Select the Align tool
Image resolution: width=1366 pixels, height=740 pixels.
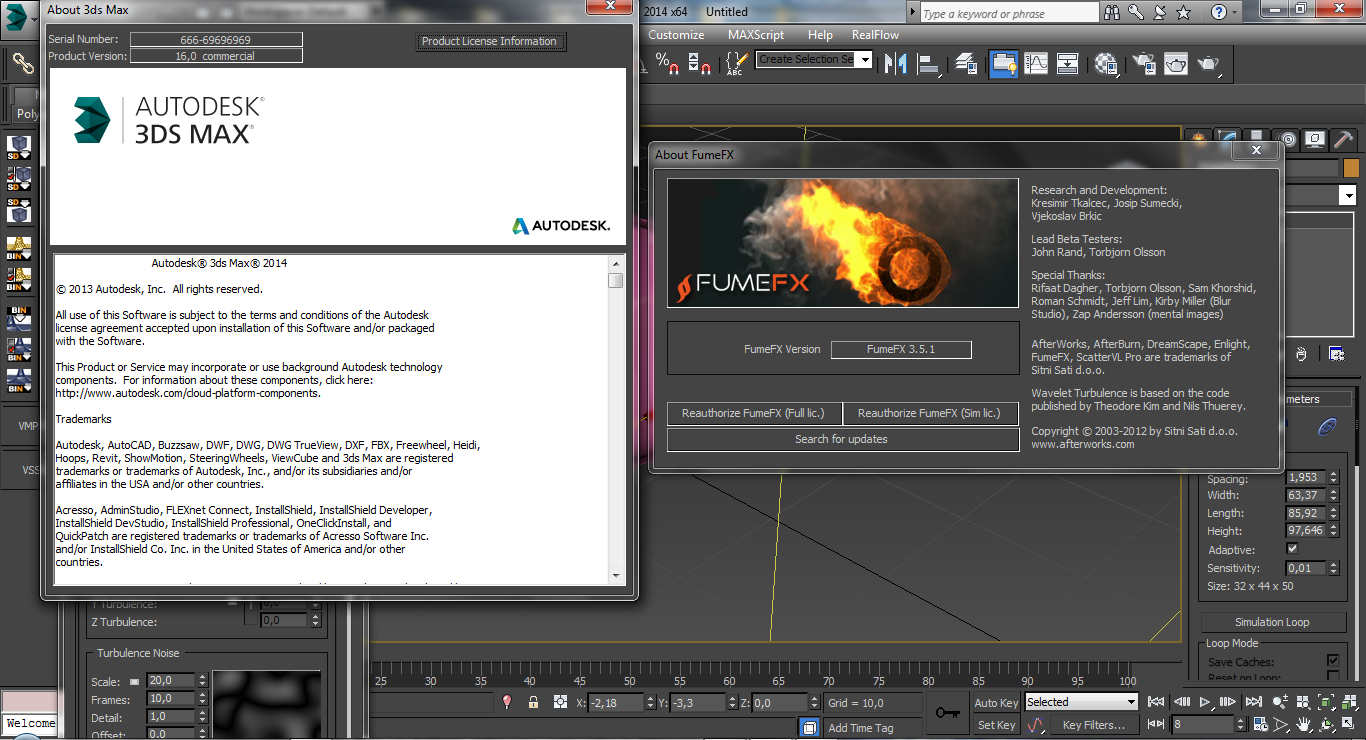pyautogui.click(x=931, y=63)
